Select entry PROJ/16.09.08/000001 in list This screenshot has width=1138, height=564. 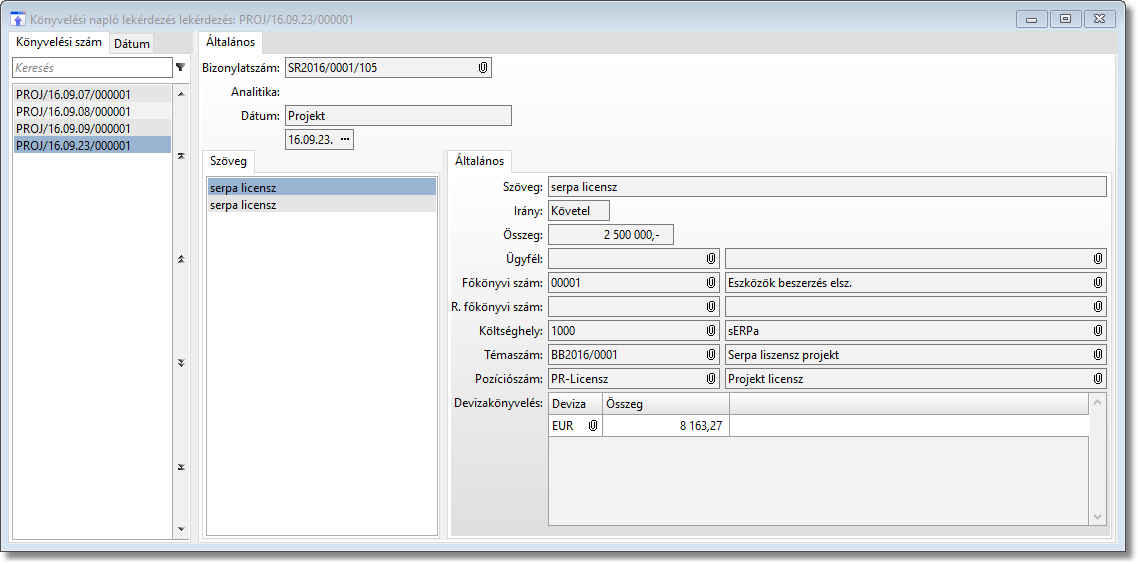click(74, 112)
